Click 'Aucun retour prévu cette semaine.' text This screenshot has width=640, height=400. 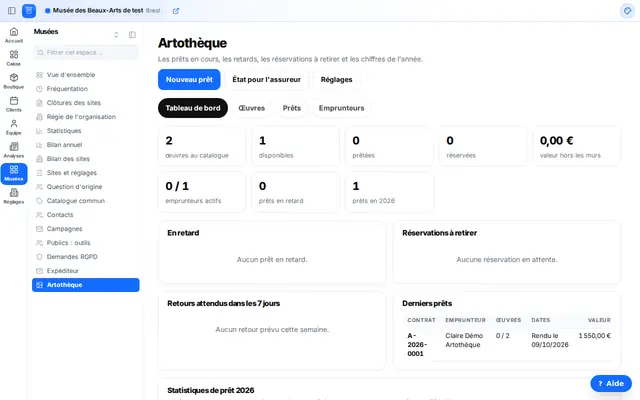tap(272, 329)
